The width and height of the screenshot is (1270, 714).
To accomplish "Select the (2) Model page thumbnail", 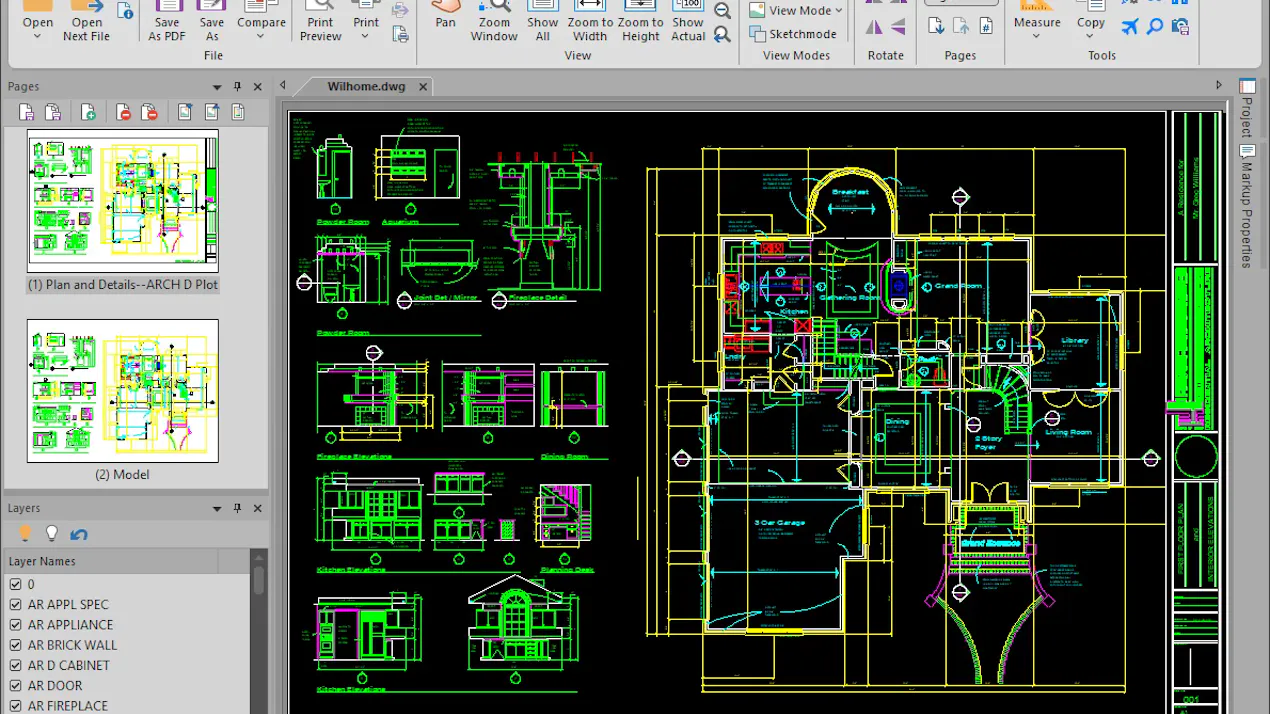I will click(123, 391).
